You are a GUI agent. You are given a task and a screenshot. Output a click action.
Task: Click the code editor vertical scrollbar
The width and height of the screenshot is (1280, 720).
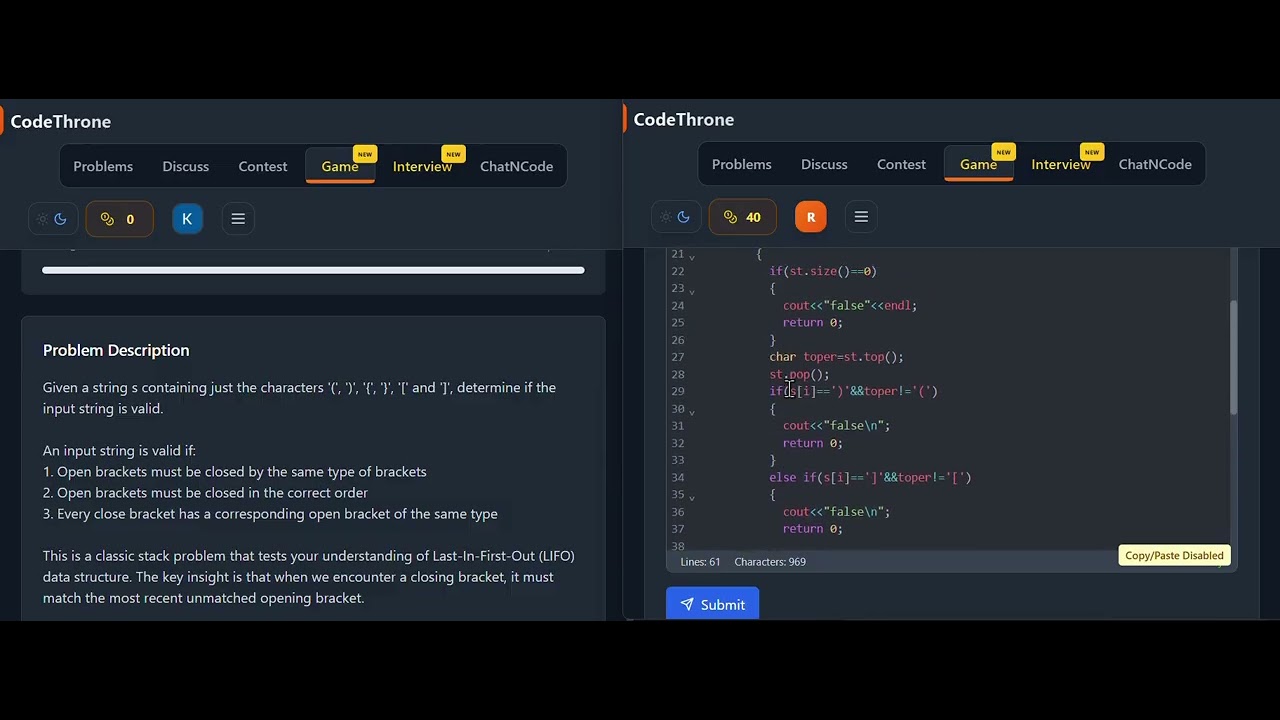tap(1233, 357)
